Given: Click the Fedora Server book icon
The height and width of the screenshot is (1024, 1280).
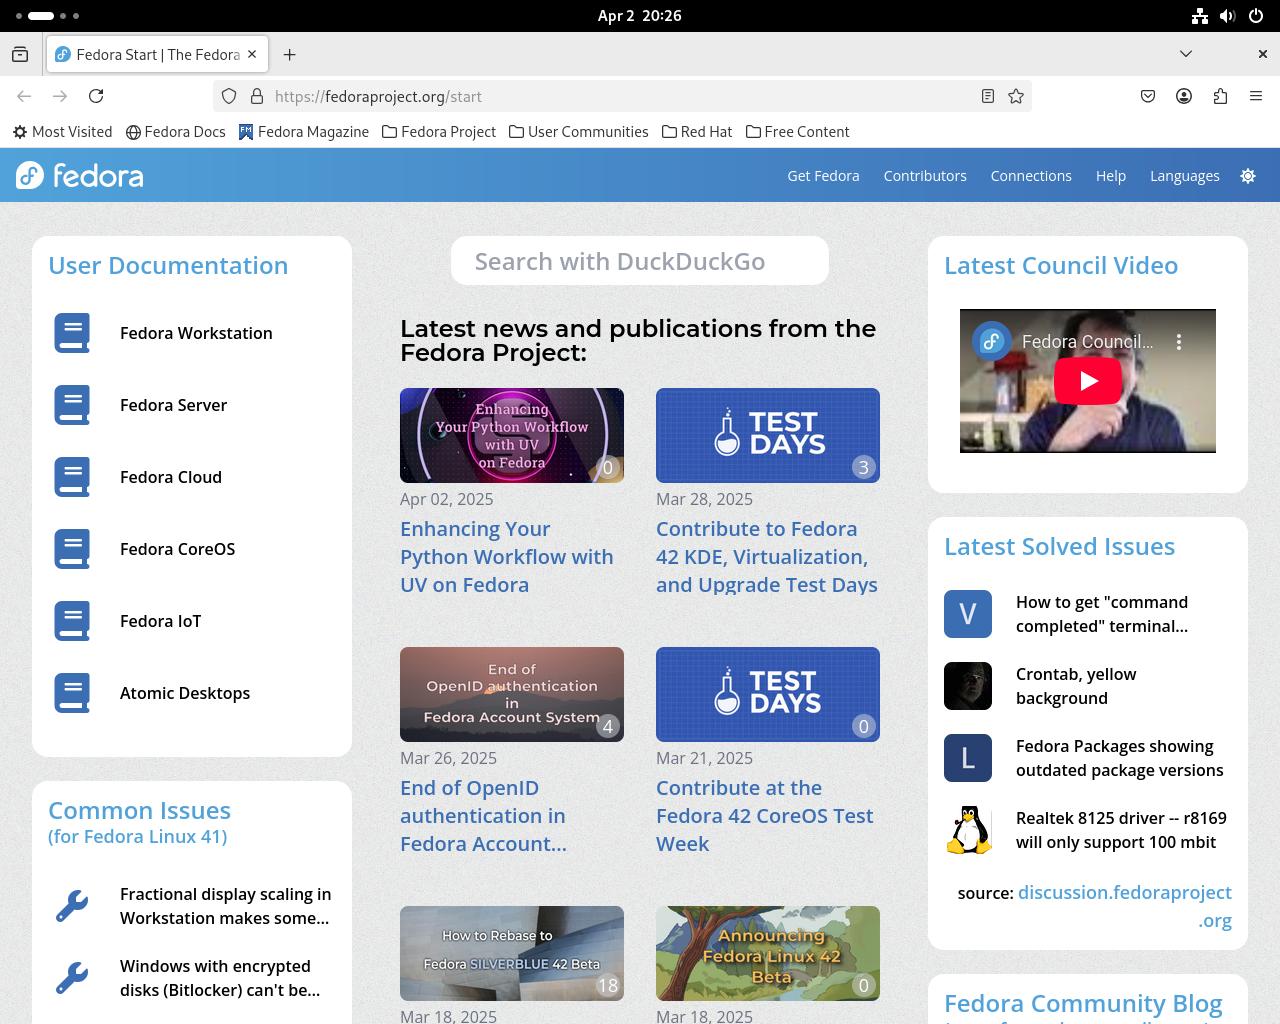Looking at the screenshot, I should [72, 405].
